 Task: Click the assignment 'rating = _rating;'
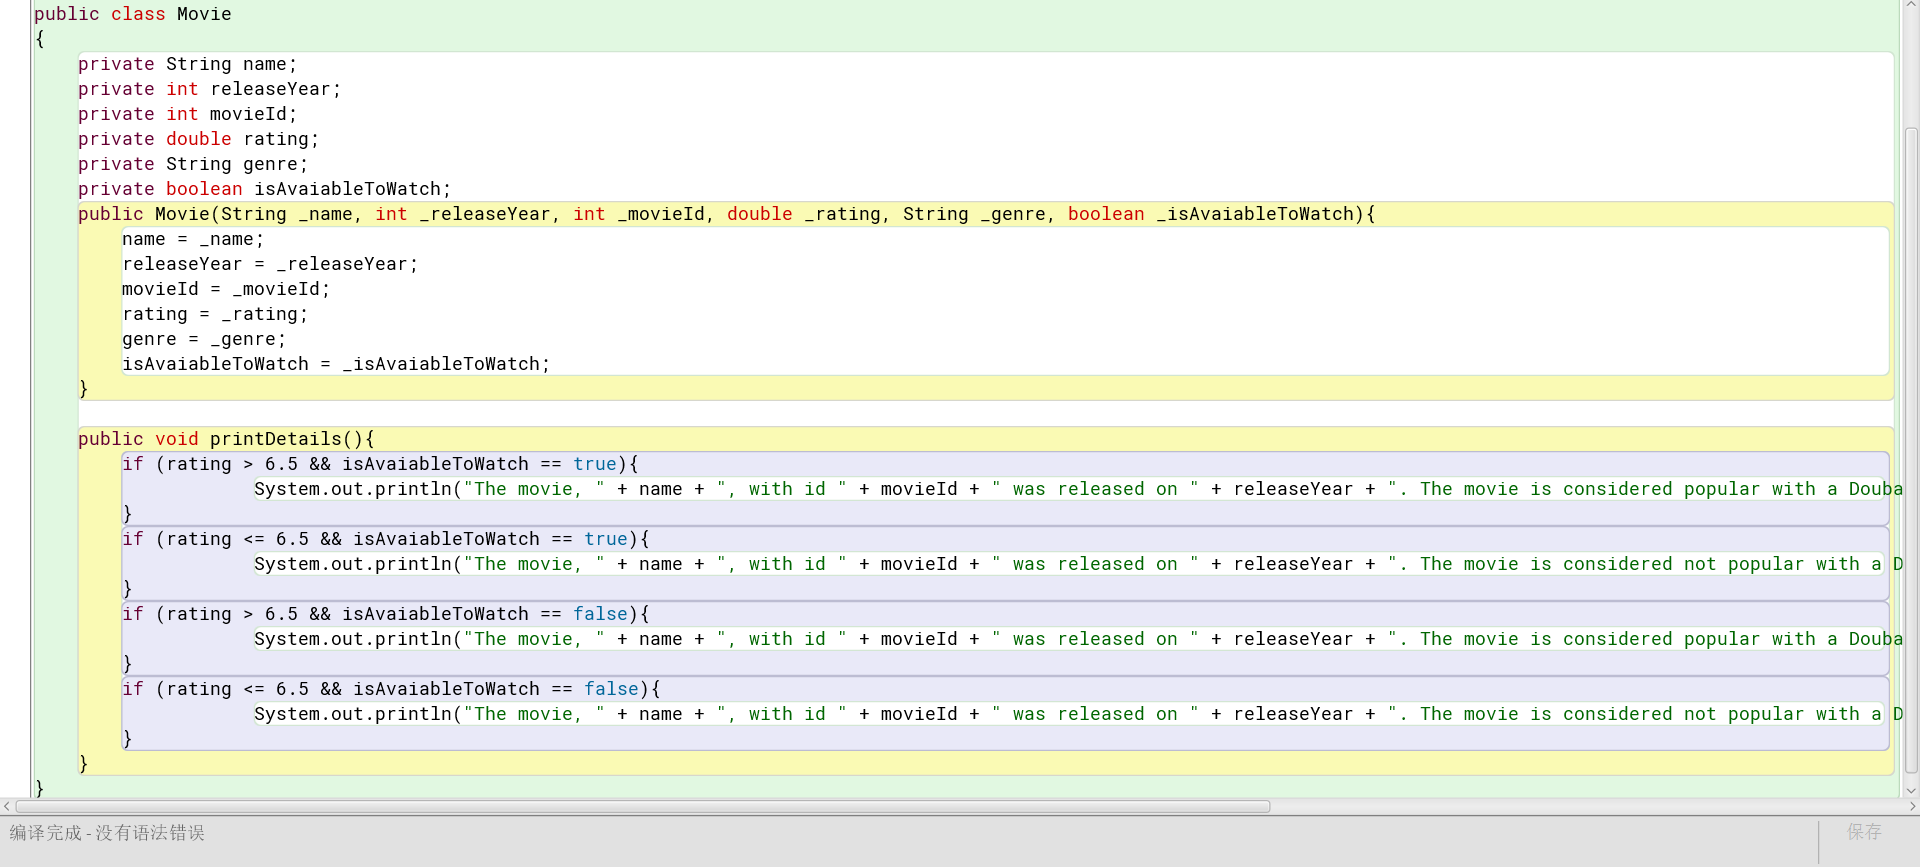click(x=215, y=314)
